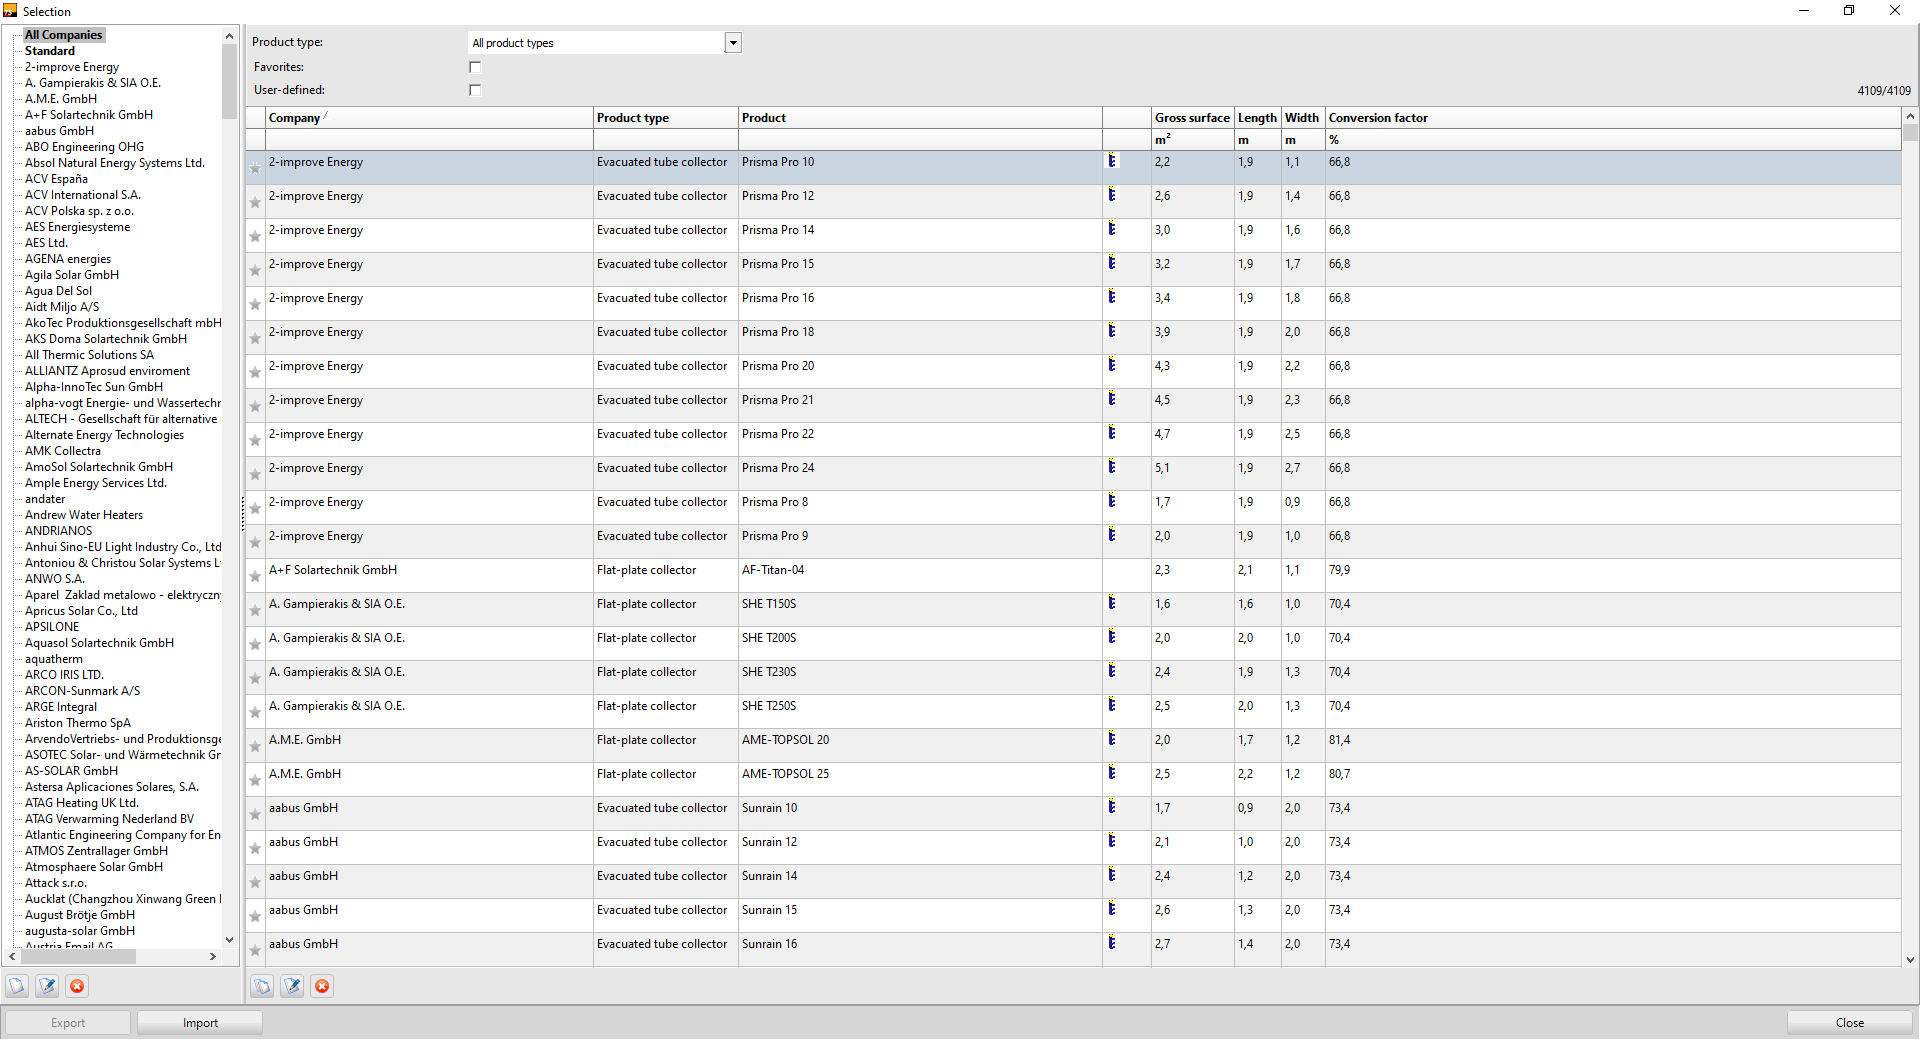Sort table by Company column header
1920x1040 pixels.
tap(429, 118)
